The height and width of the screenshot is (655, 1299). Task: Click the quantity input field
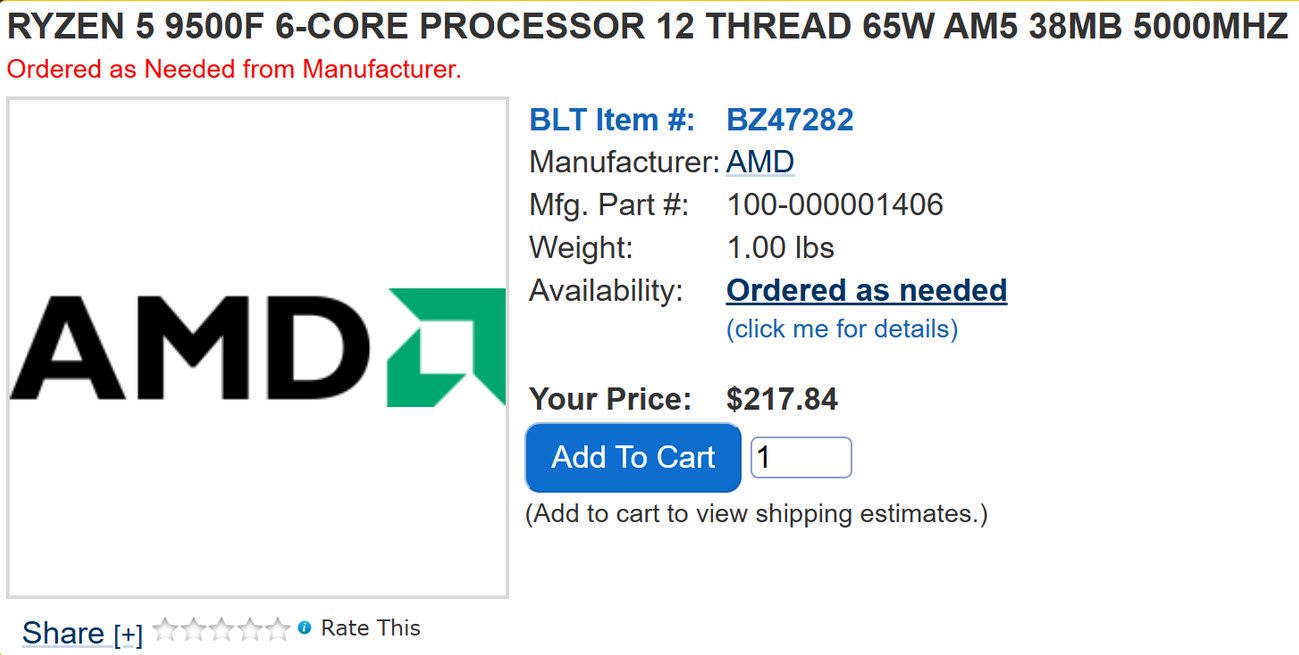coord(800,458)
